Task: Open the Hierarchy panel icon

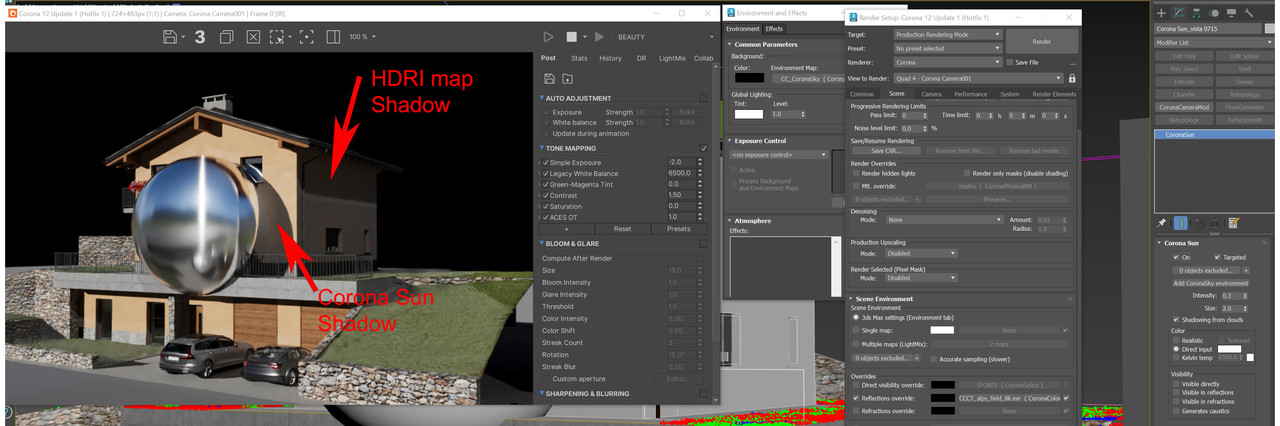Action: [1197, 13]
